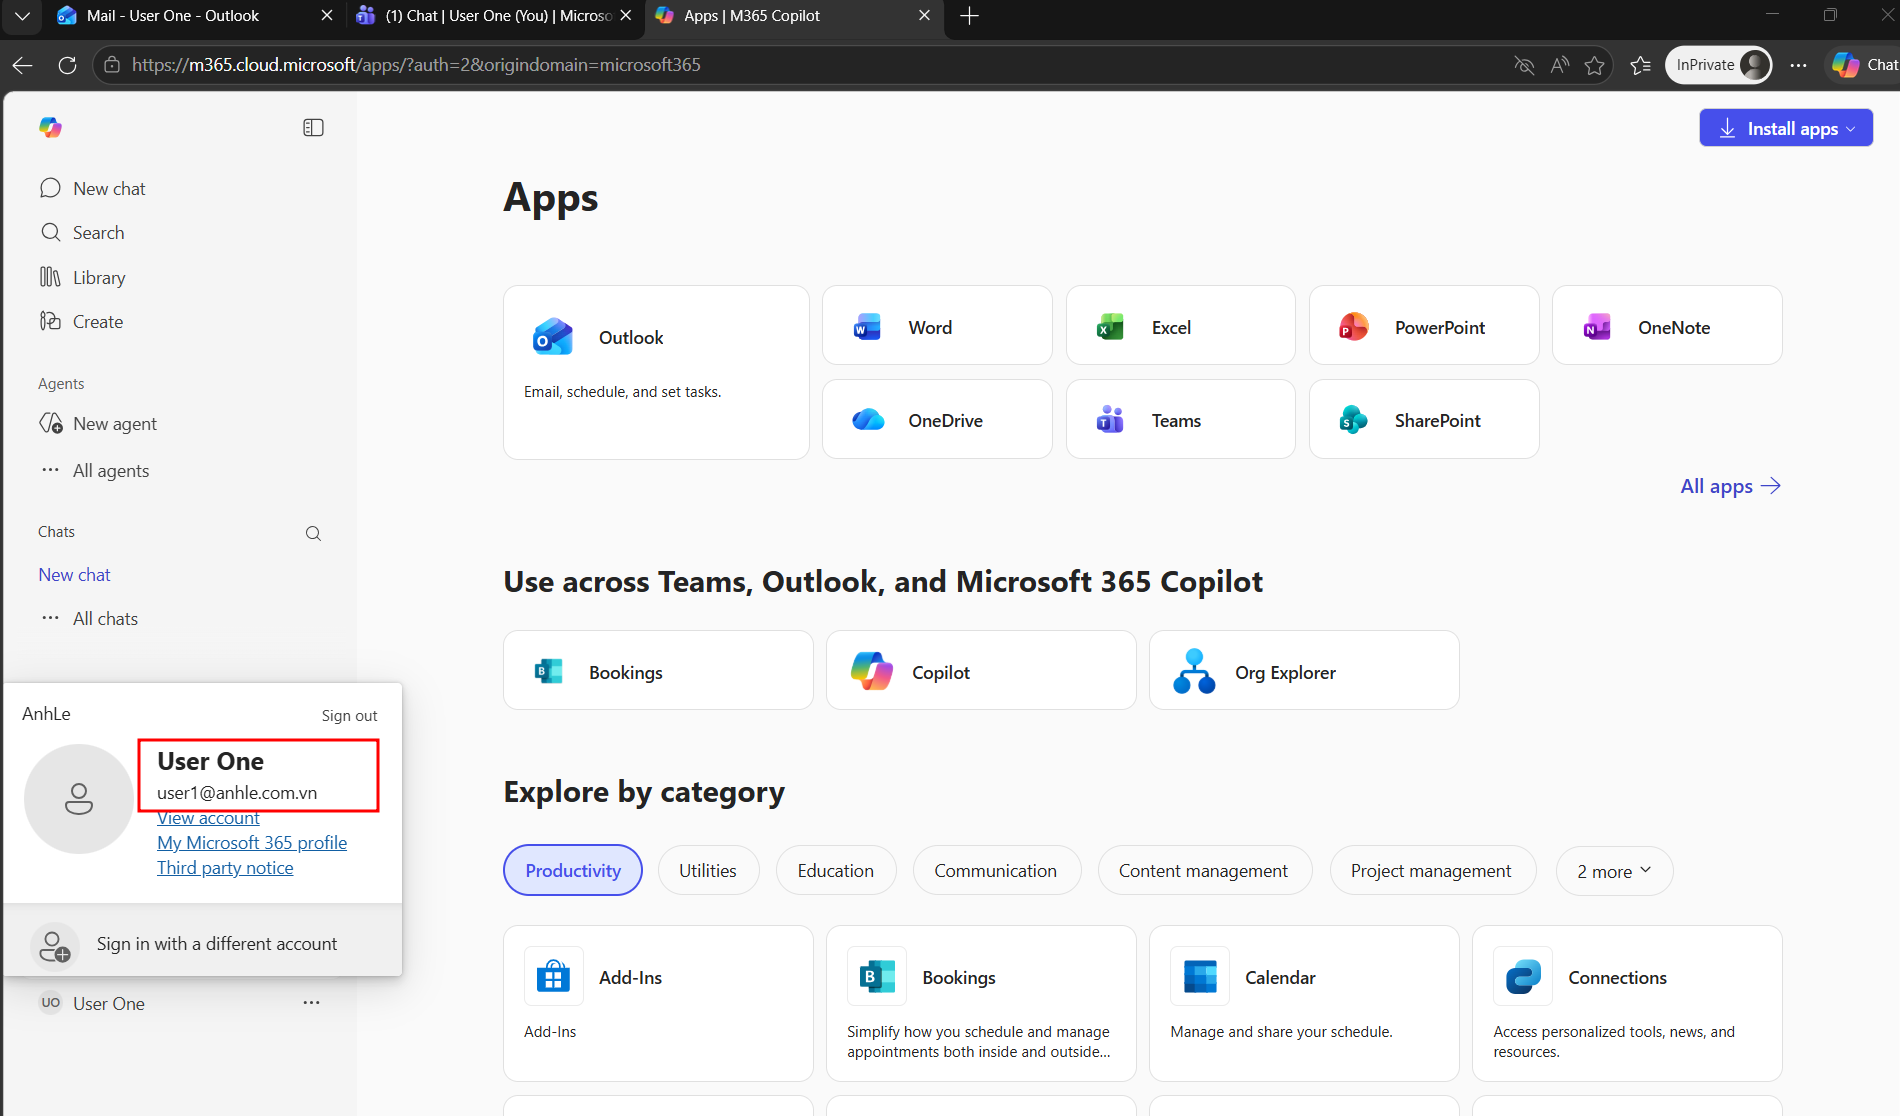Open a new browser tab

969,16
